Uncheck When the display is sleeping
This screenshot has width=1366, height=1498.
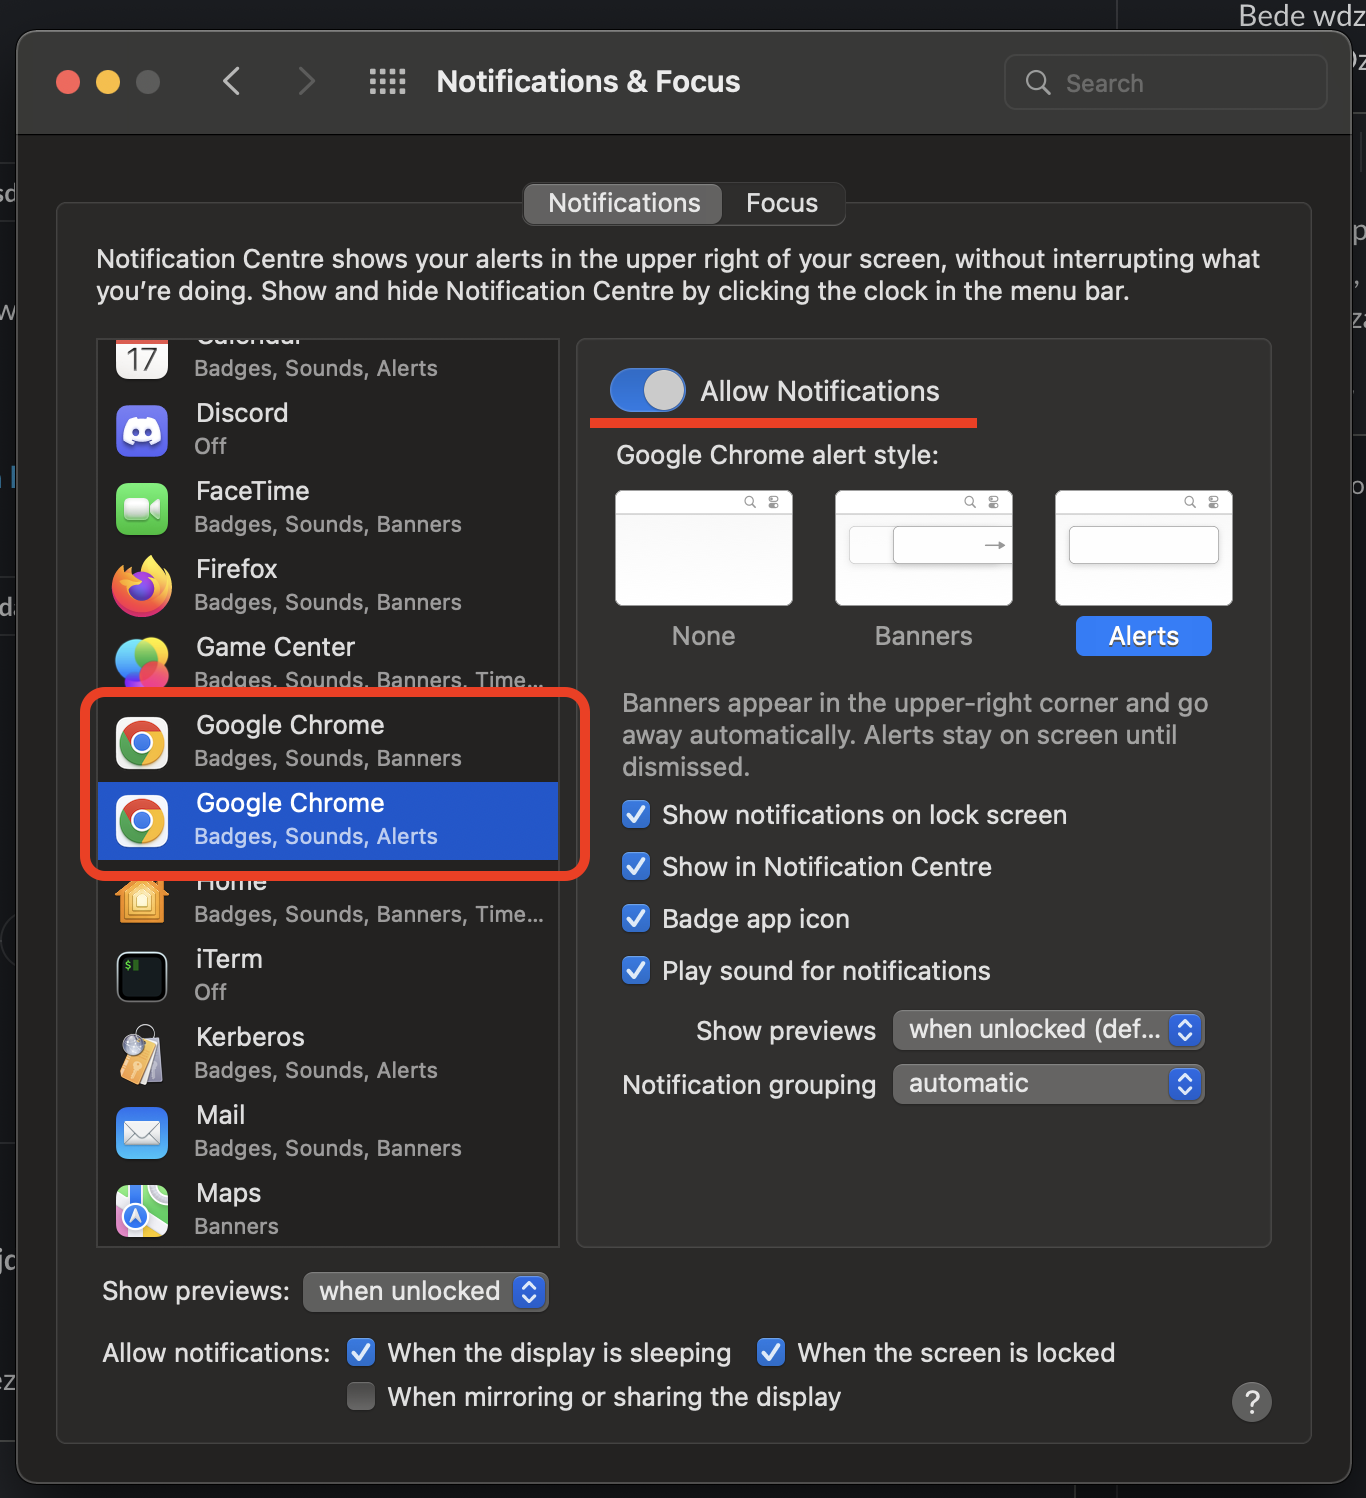[361, 1352]
